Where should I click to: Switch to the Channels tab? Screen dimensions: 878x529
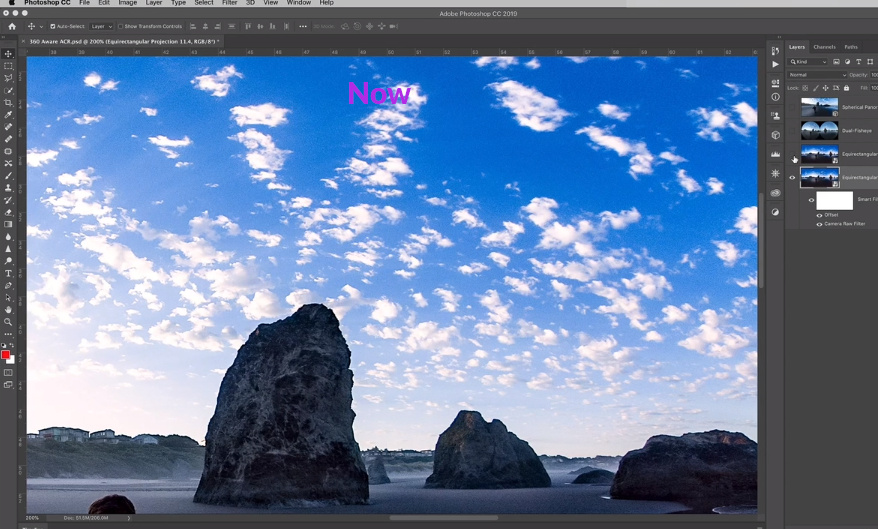click(x=824, y=47)
